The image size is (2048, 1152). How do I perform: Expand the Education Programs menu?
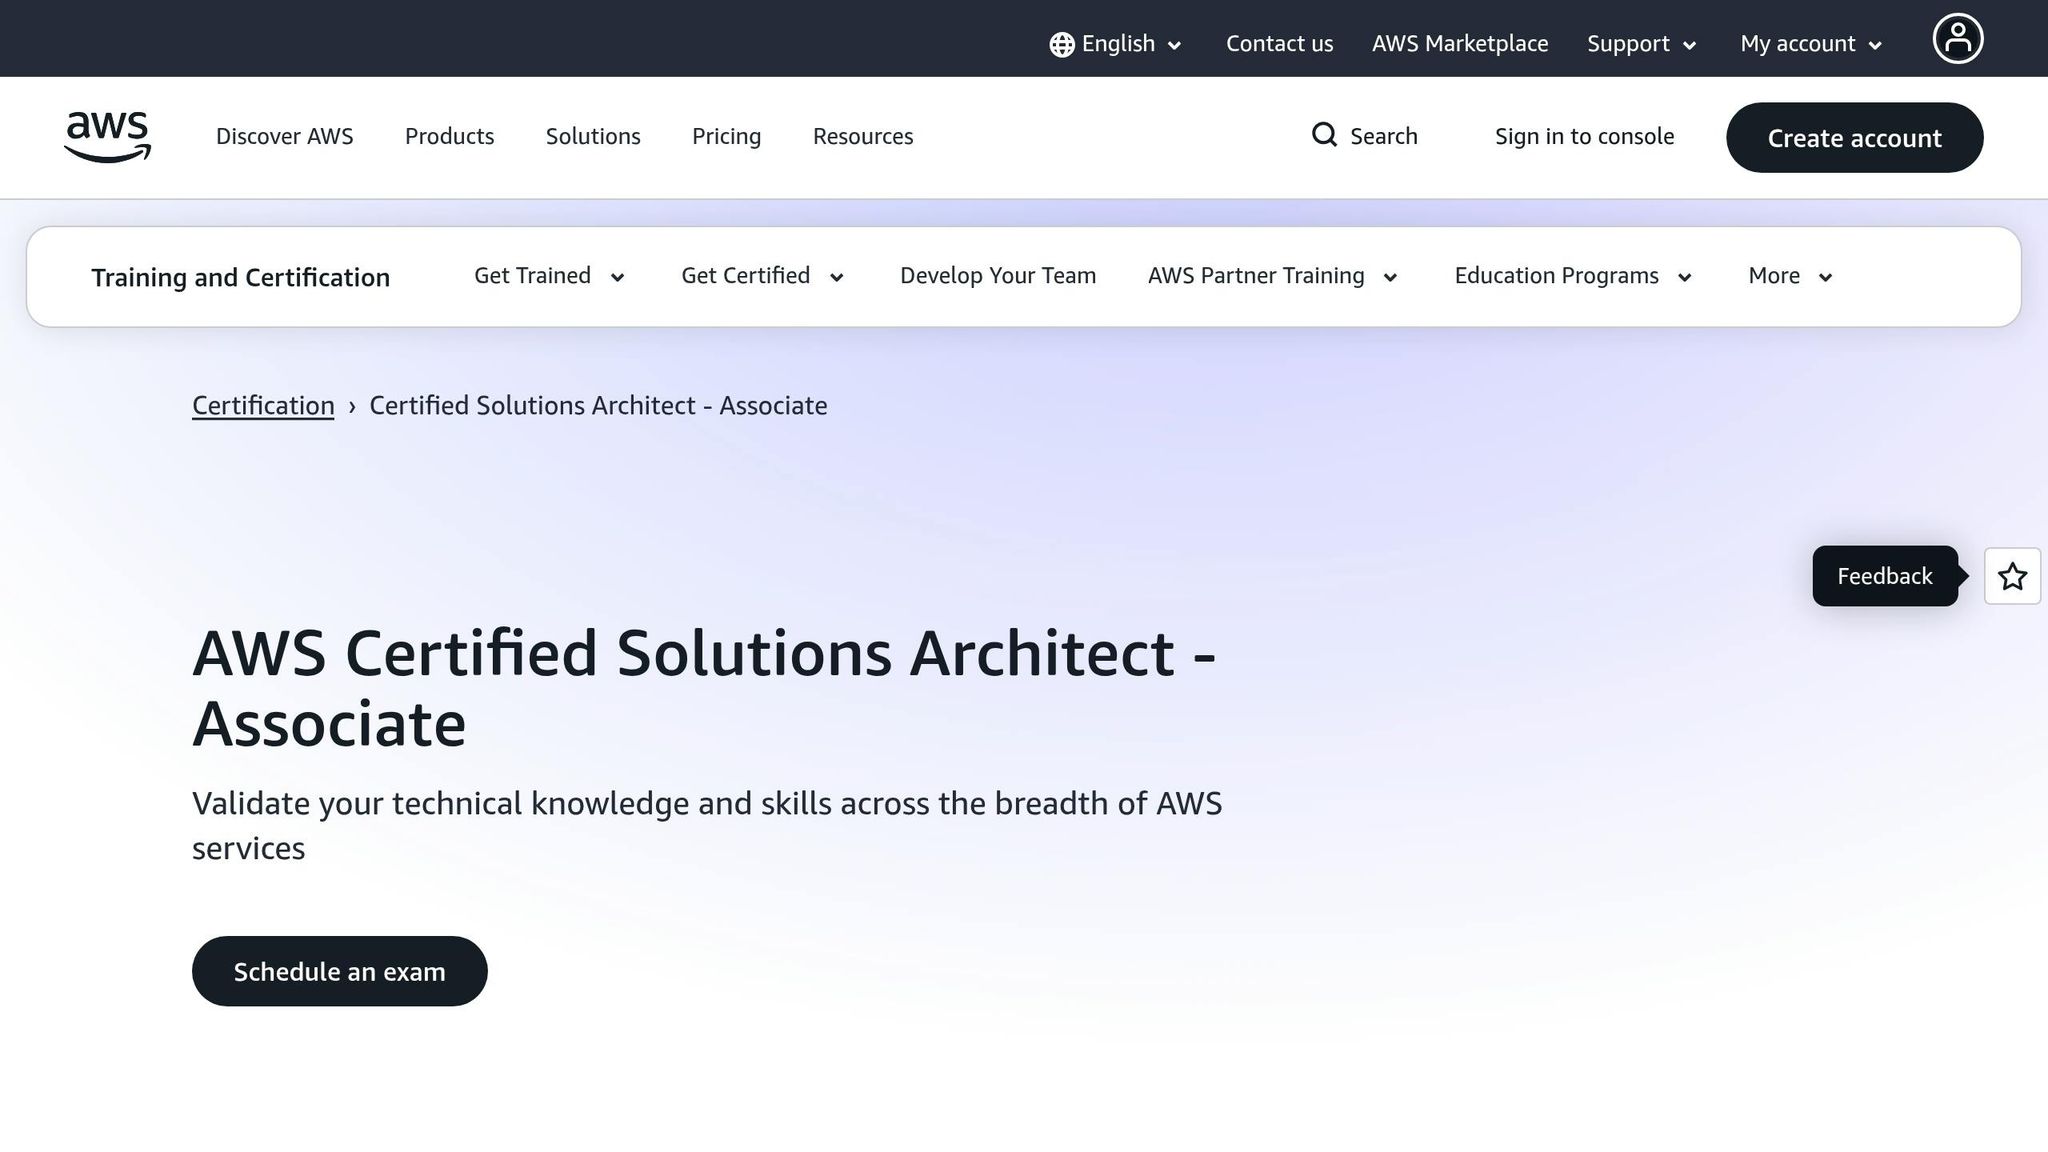(x=1573, y=276)
